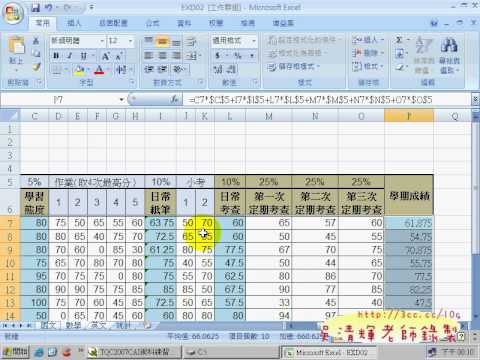The height and width of the screenshot is (360, 480).
Task: Click the Internet Explorer taskbar icon
Action: tap(39, 352)
